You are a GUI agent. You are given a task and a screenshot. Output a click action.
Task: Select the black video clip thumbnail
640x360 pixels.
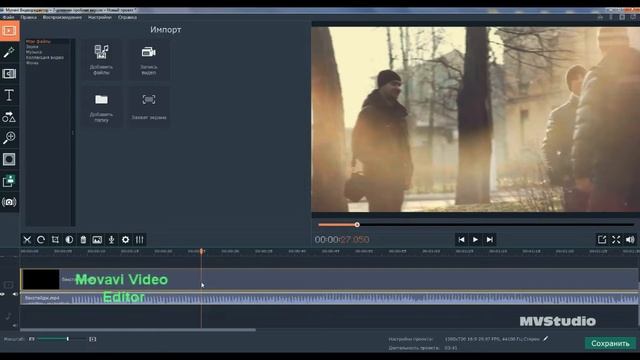(41, 280)
